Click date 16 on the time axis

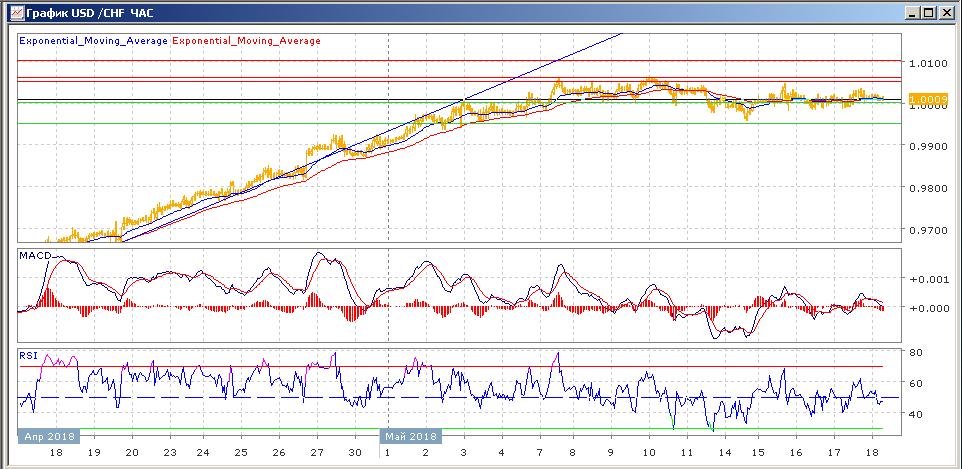click(x=796, y=452)
